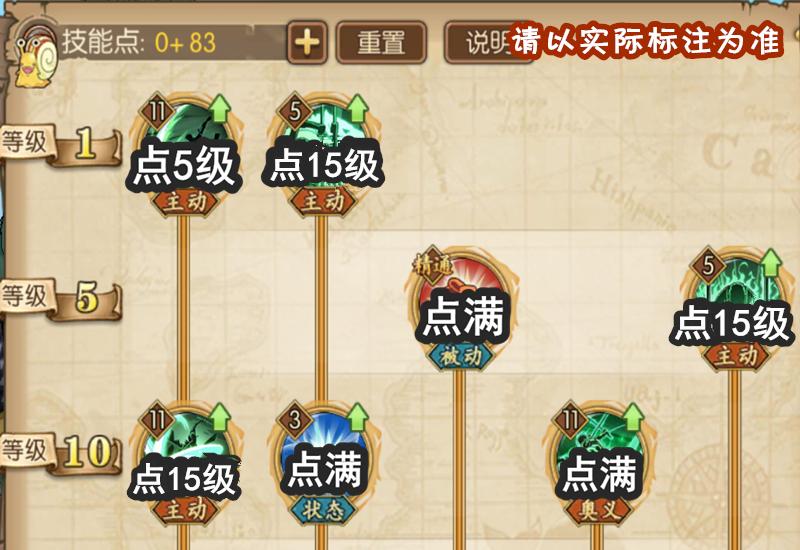Select the level 1 skill marked 点5级

tap(185, 155)
